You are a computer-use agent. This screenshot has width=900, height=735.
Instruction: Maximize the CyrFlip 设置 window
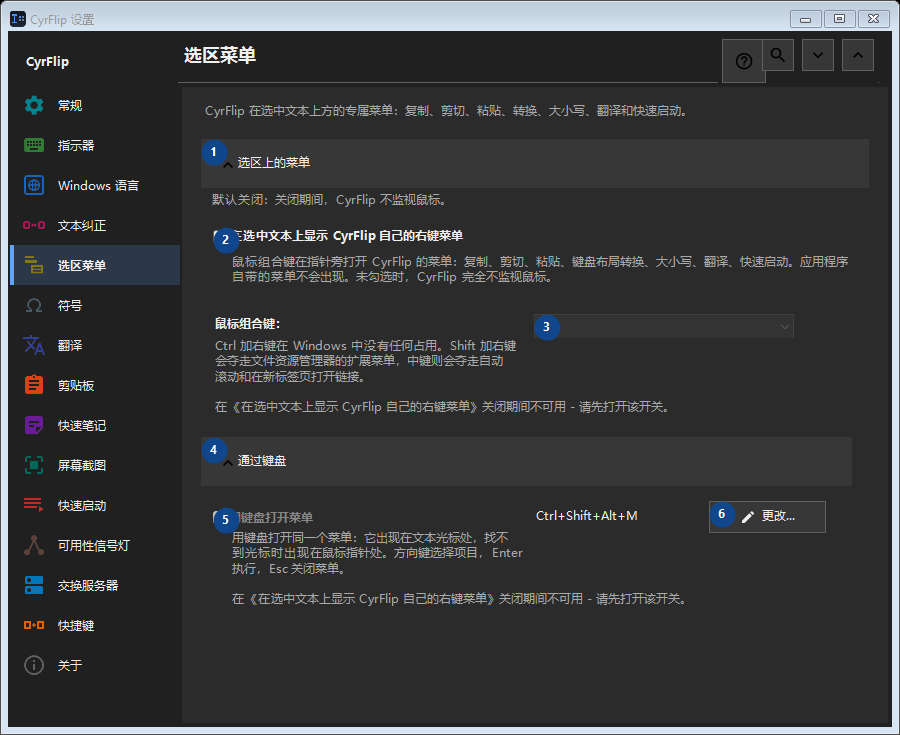tap(839, 19)
